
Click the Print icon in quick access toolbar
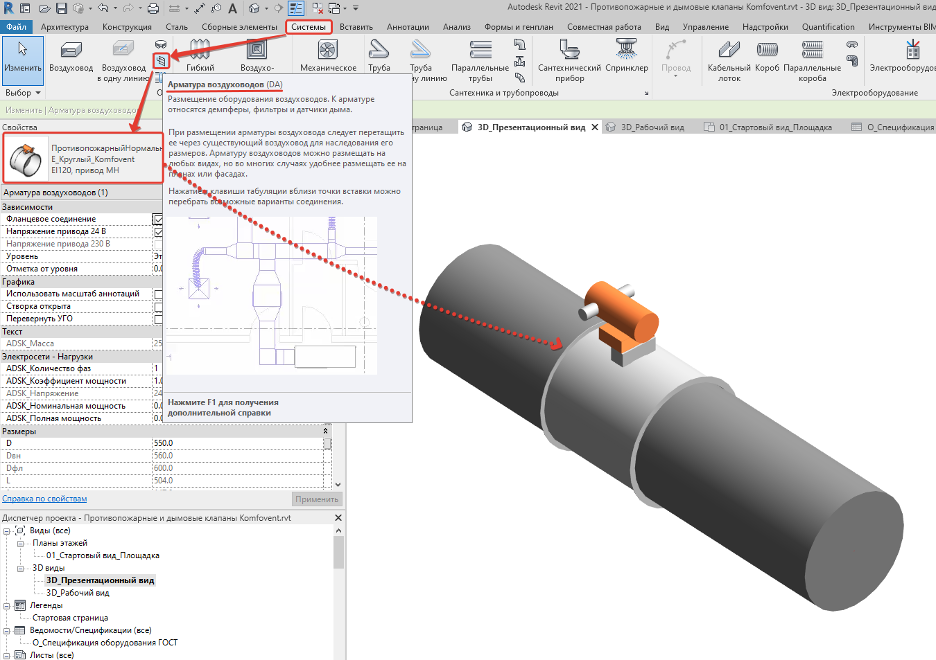click(x=153, y=8)
